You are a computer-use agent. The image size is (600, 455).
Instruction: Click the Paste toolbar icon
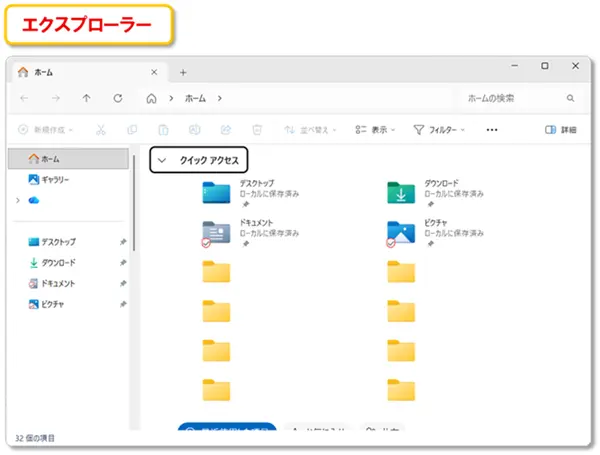pyautogui.click(x=163, y=130)
